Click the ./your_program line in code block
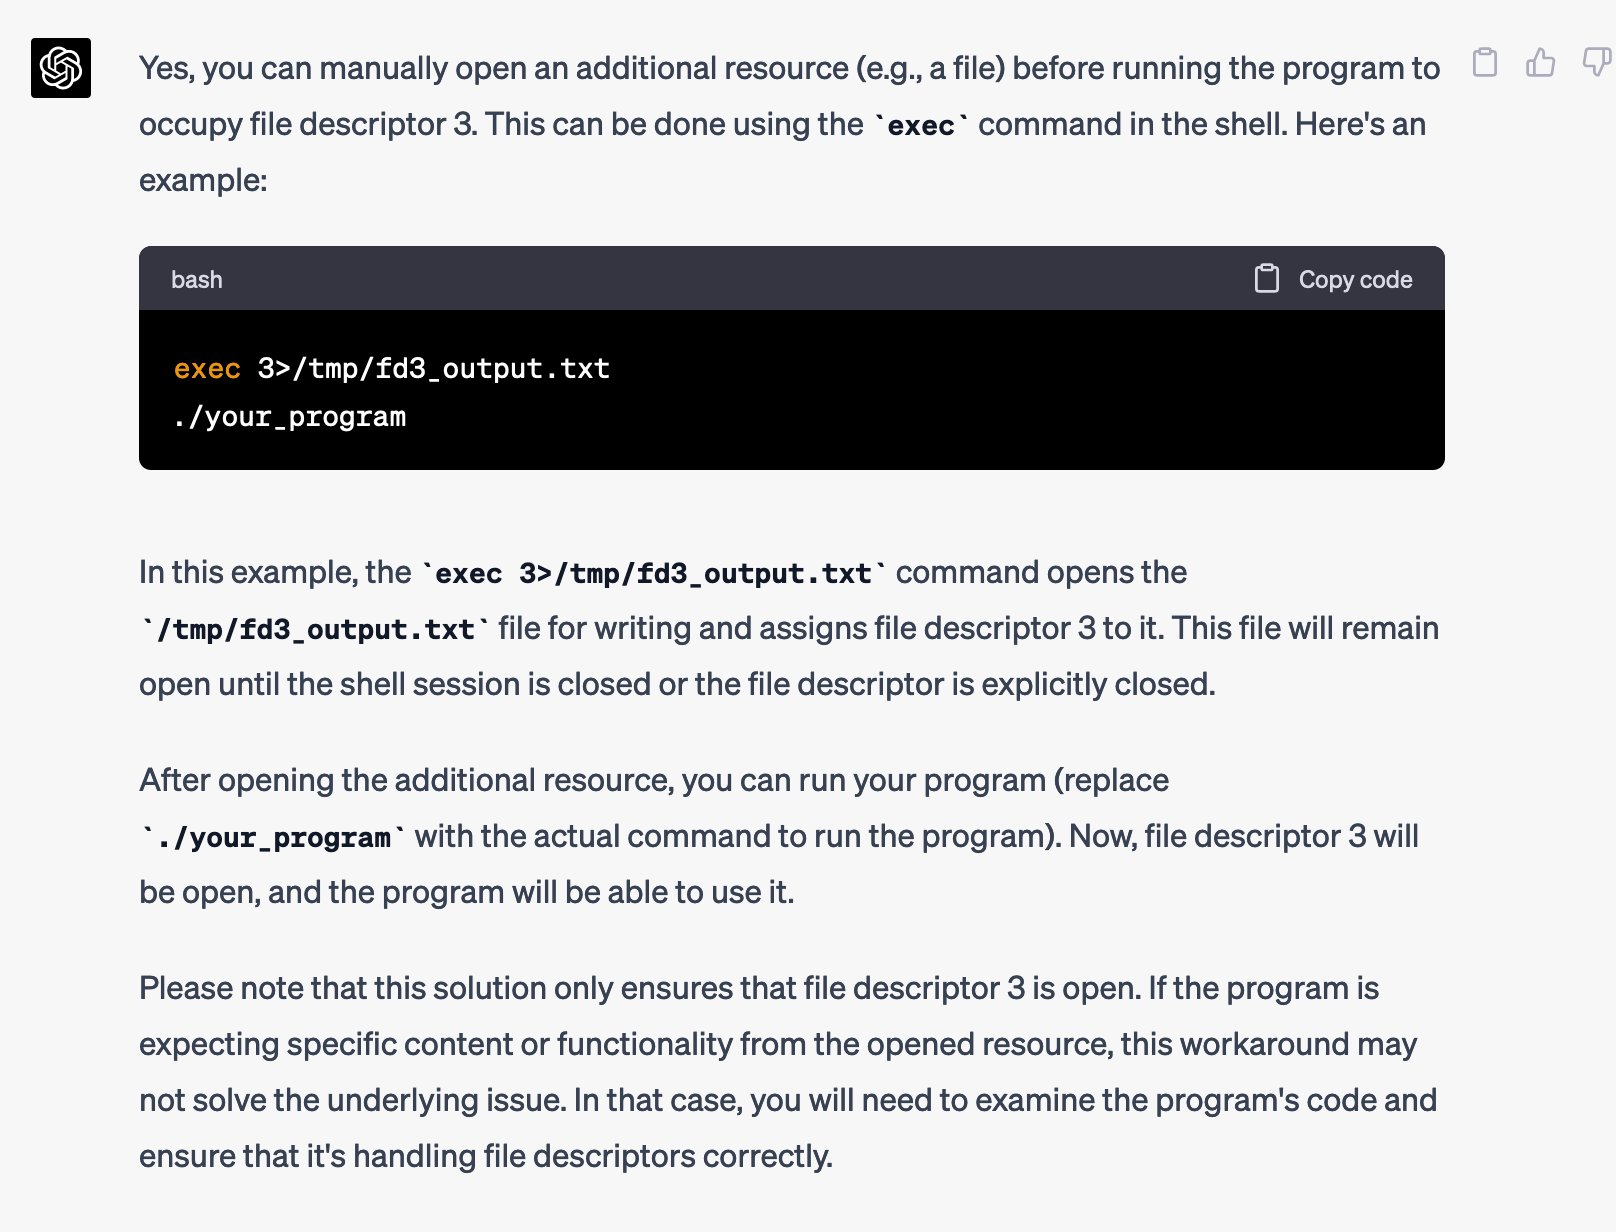1616x1232 pixels. (290, 417)
